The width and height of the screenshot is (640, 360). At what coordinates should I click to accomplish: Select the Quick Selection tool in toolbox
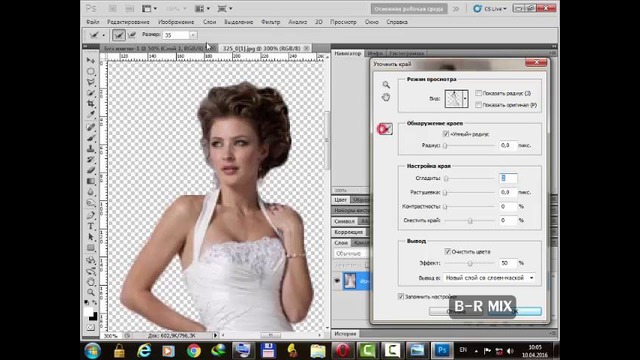(91, 93)
